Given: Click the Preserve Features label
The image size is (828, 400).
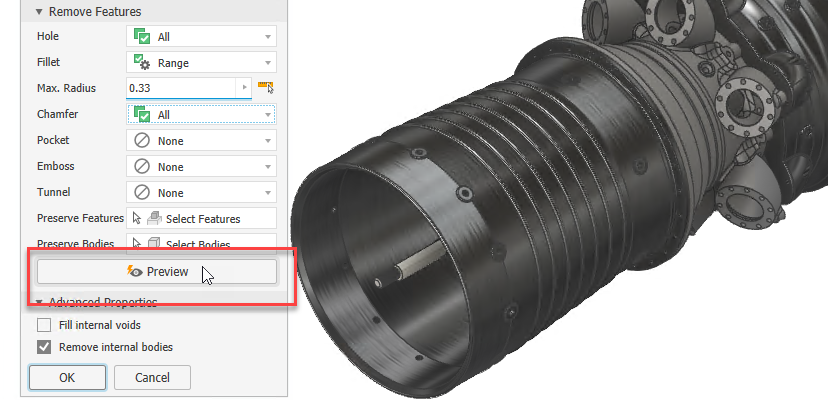Looking at the screenshot, I should [80, 218].
